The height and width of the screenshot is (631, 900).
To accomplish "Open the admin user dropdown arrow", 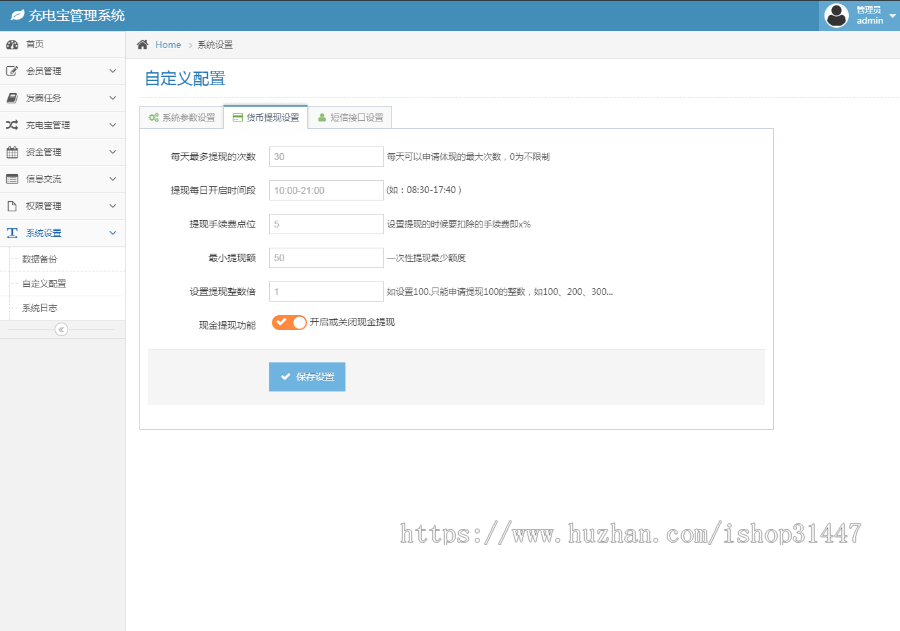I will (x=893, y=16).
